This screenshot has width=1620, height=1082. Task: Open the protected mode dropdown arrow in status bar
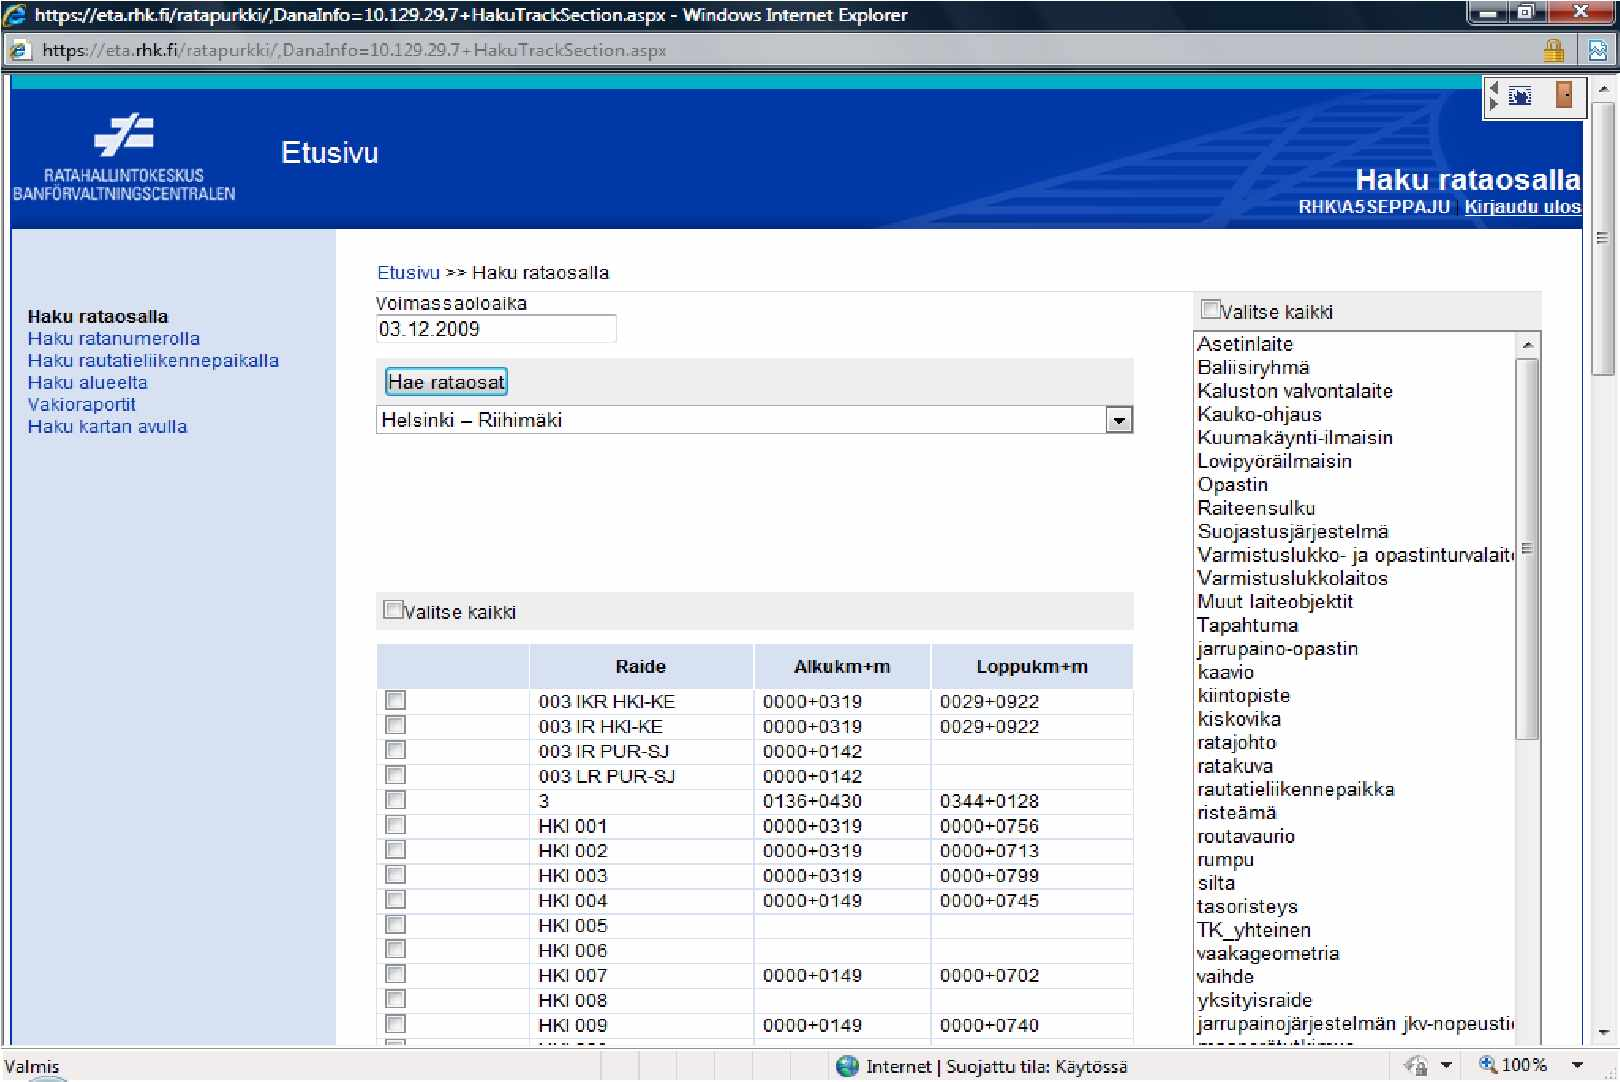[x=1445, y=1066]
